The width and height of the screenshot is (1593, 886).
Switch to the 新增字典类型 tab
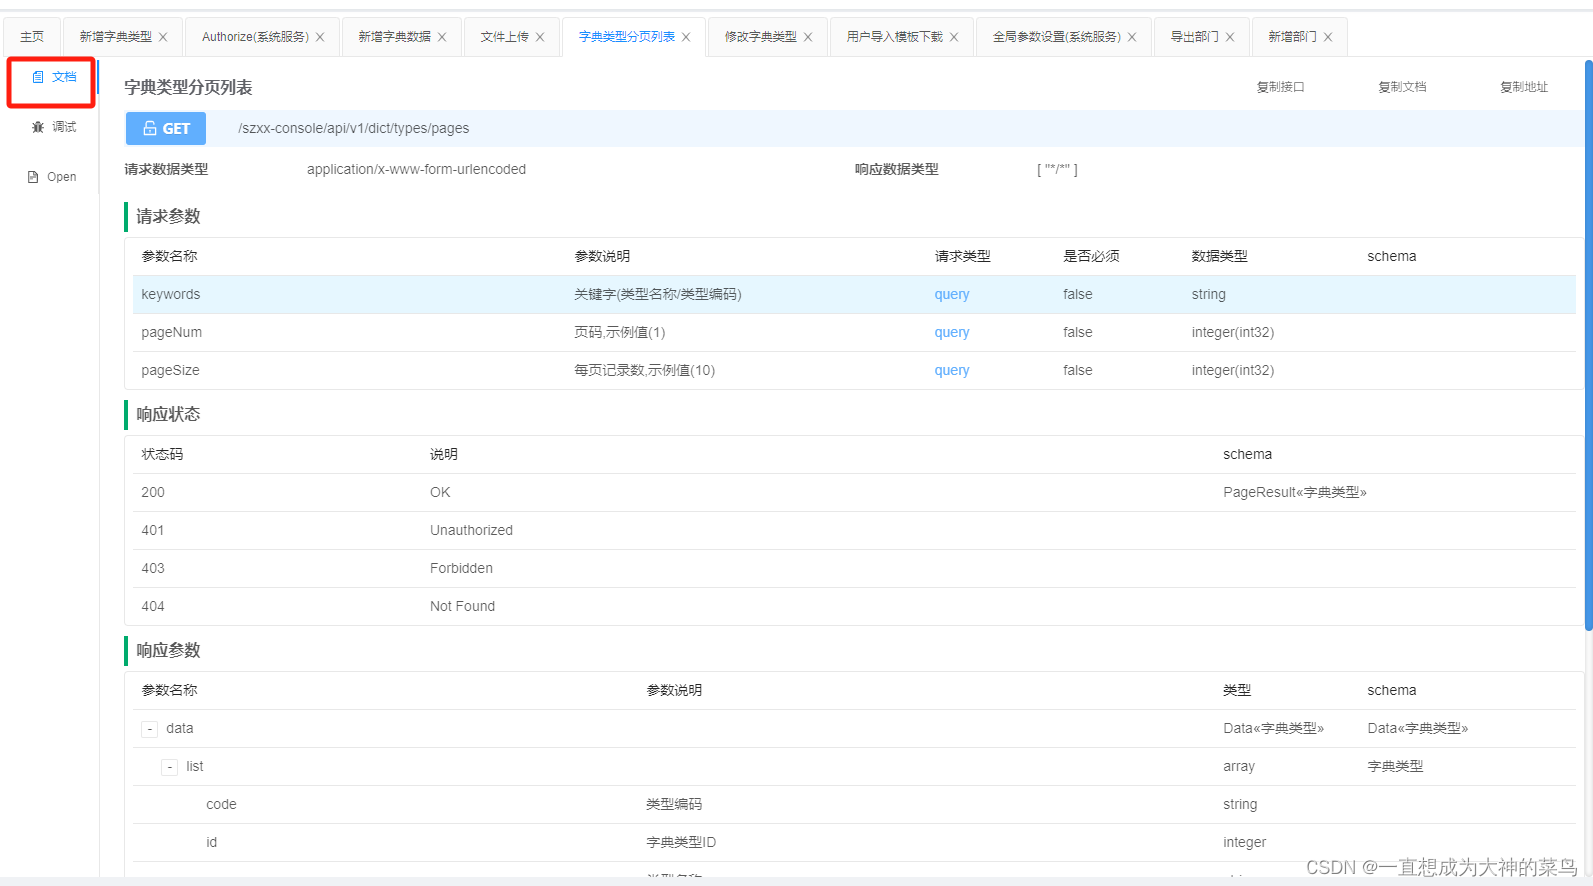click(x=116, y=37)
